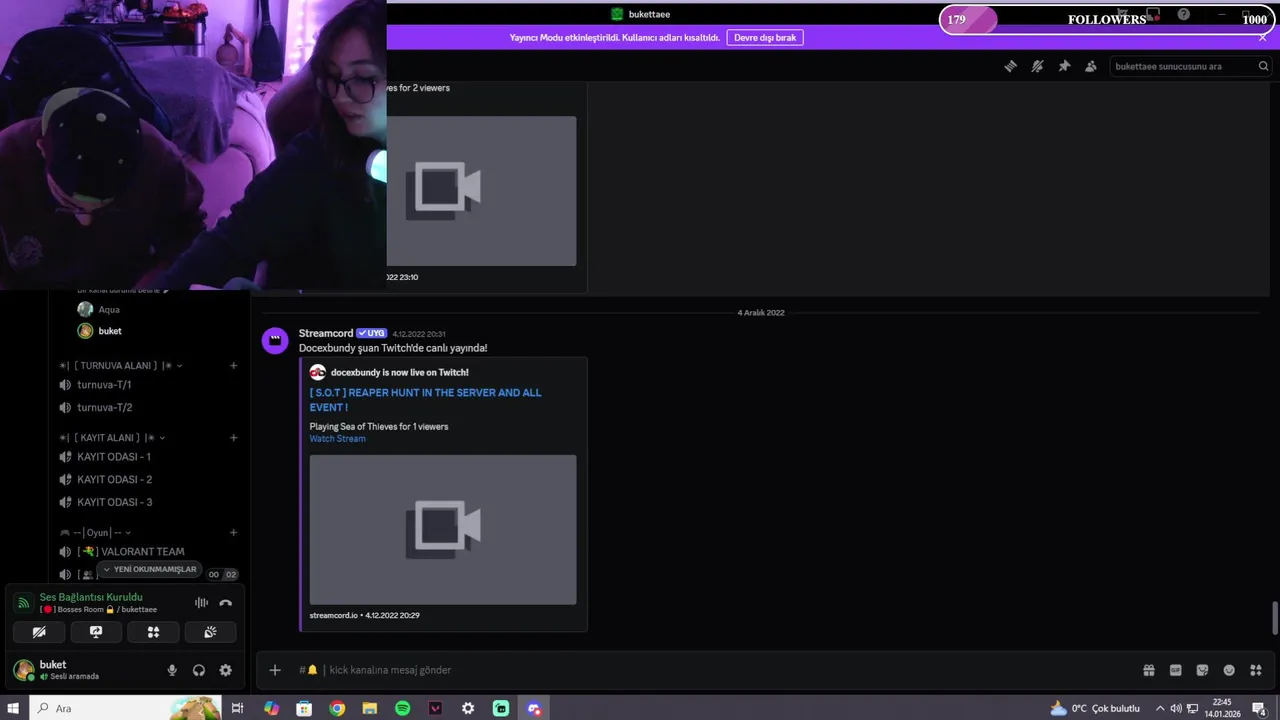Viewport: 1280px width, 720px height.
Task: Toggle noise suppression waveform icon
Action: [201, 603]
